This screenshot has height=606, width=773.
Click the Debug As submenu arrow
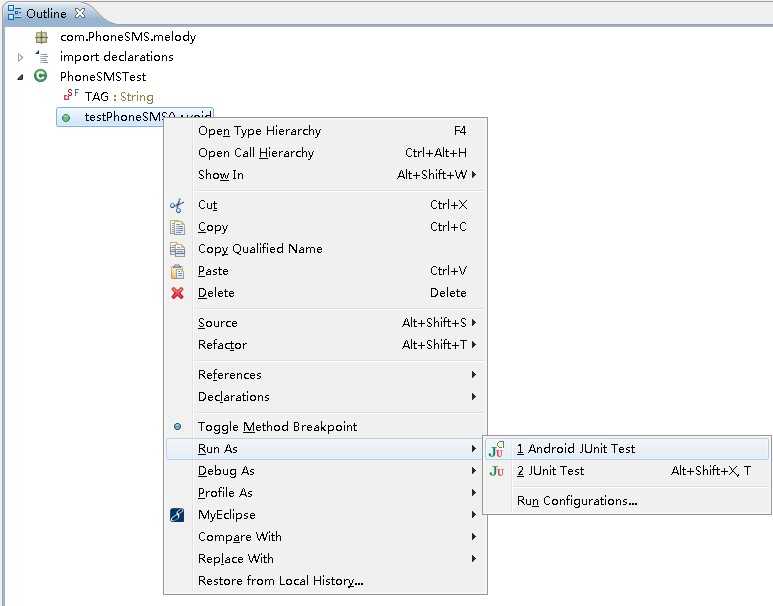point(474,471)
